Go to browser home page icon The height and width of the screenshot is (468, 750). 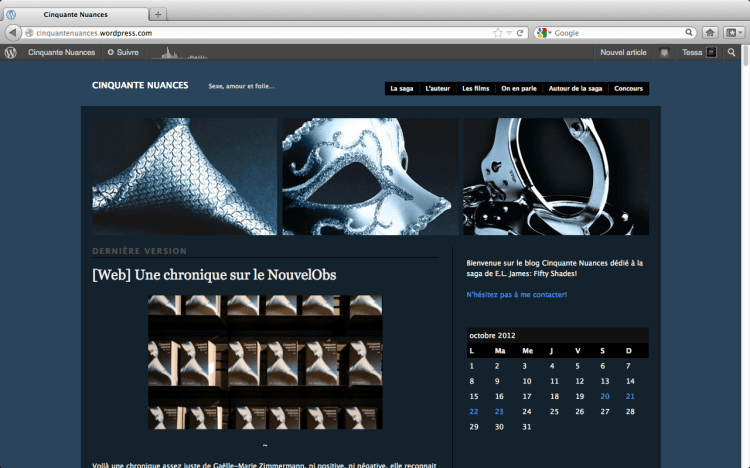coord(710,33)
